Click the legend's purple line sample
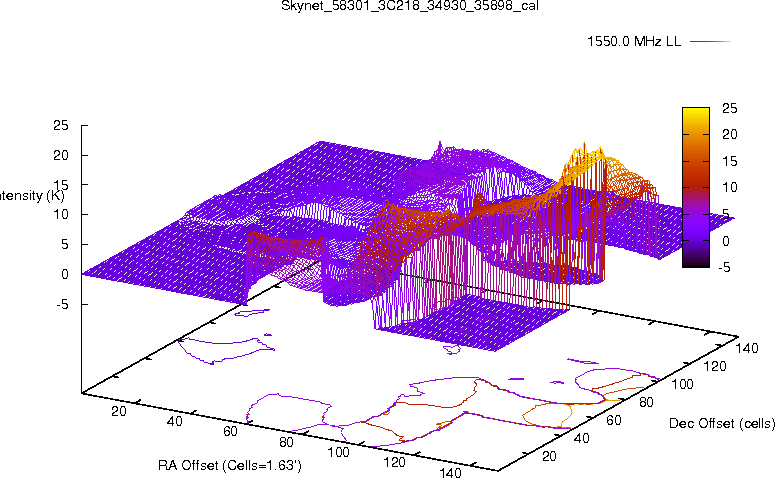775x478 pixels. coord(711,41)
